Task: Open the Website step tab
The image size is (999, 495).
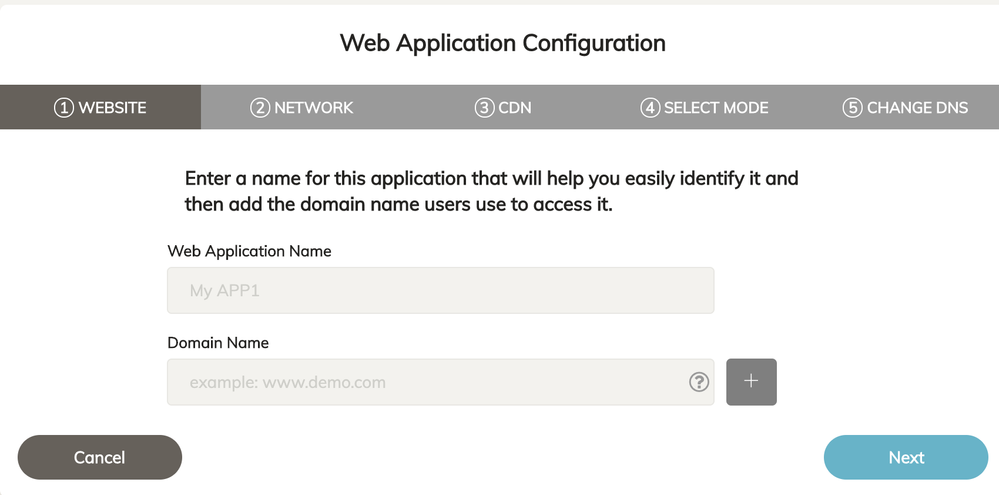Action: [100, 107]
